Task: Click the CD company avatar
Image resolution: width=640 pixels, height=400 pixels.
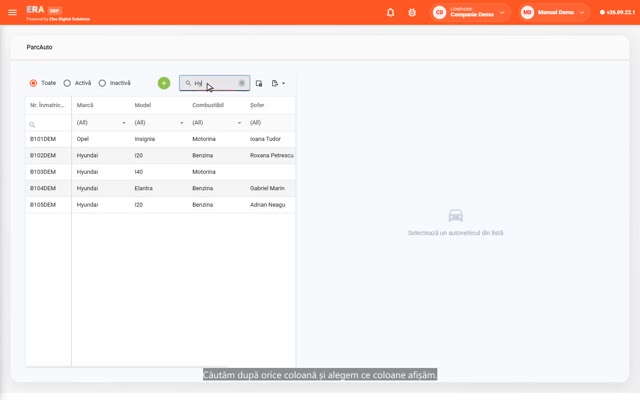Action: (439, 12)
